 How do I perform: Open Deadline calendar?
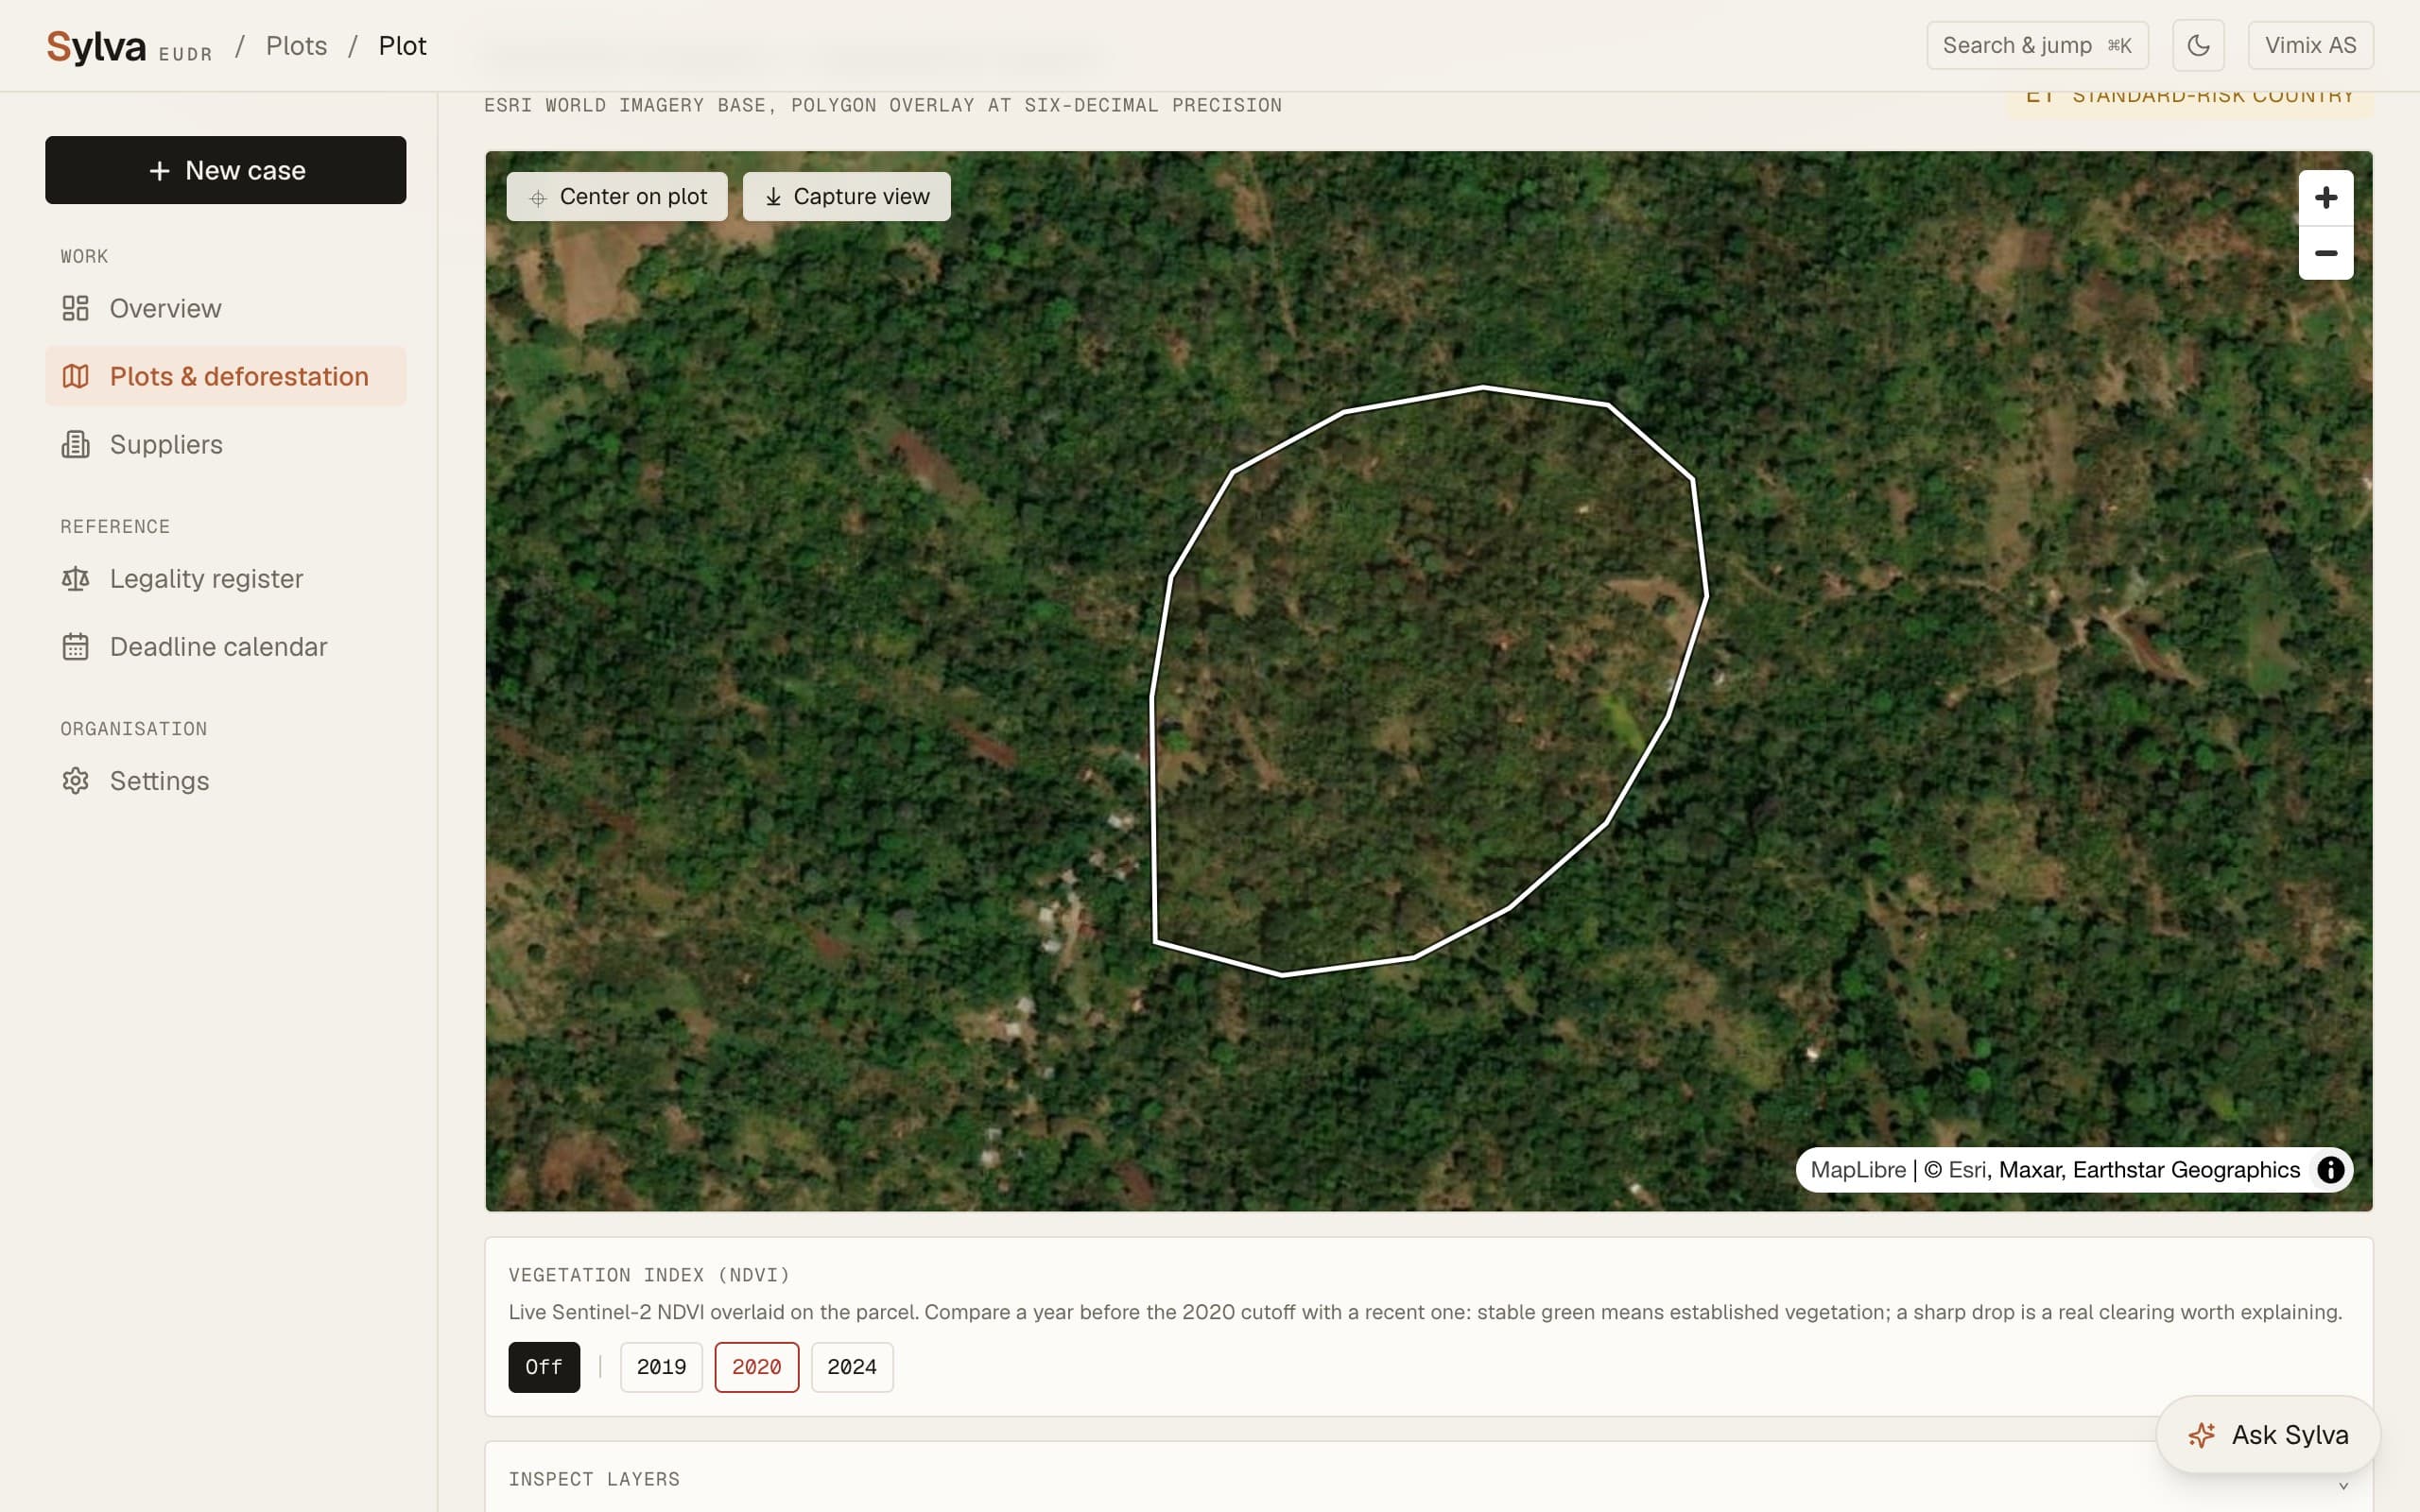pos(226,647)
